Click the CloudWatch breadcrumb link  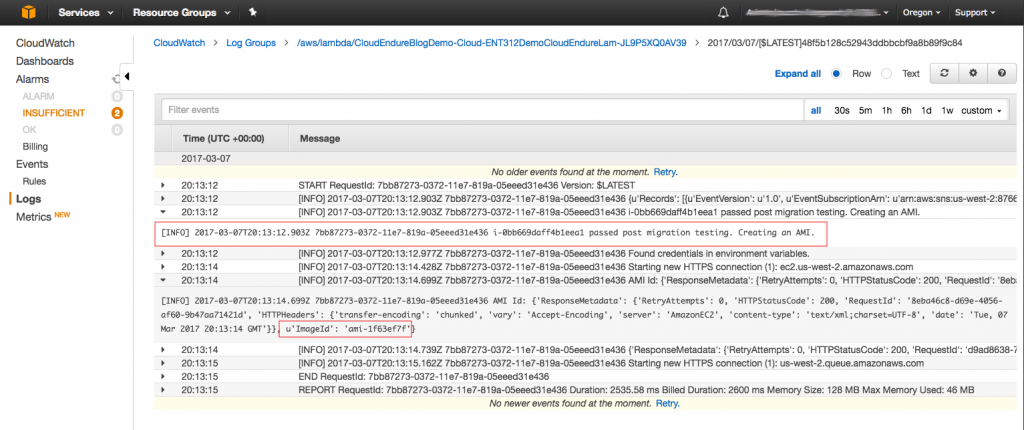[179, 43]
